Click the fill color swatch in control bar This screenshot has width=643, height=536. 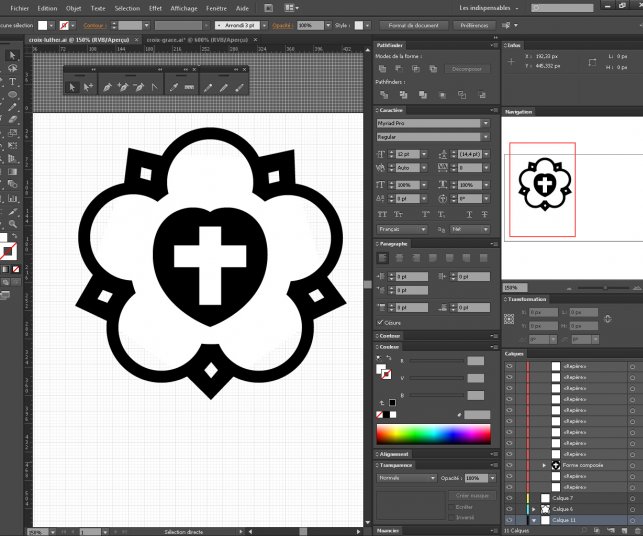click(43, 25)
